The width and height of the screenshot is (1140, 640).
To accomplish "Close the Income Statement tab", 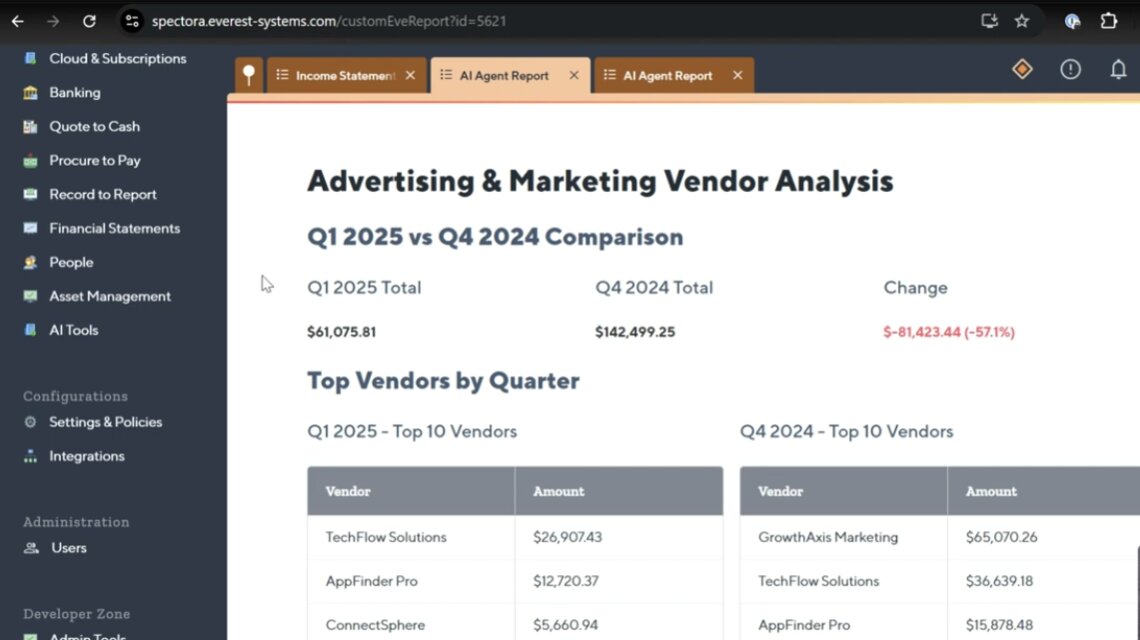I will (x=410, y=76).
